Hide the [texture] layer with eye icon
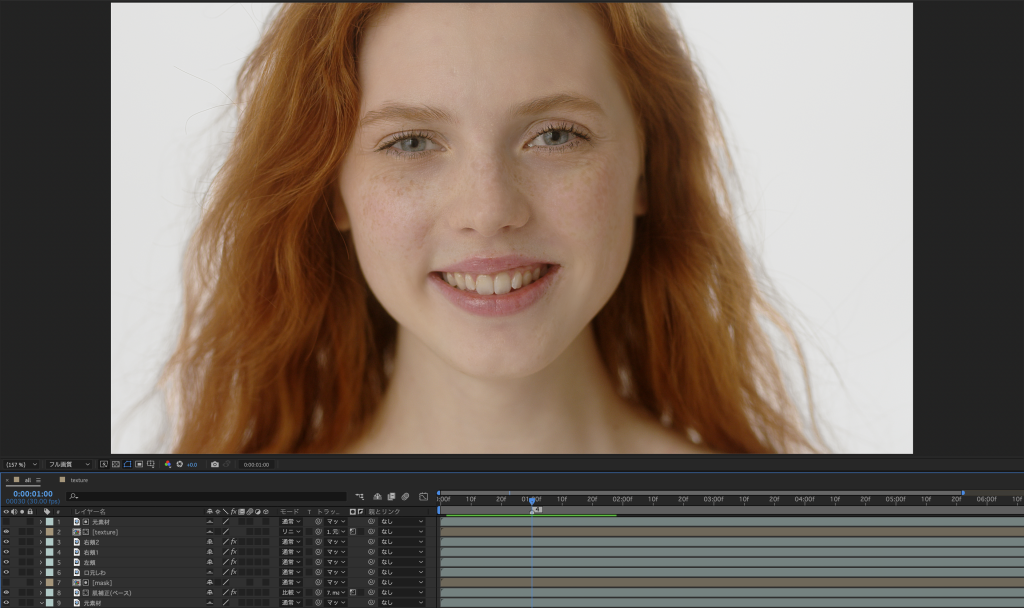The height and width of the screenshot is (608, 1024). click(6, 532)
